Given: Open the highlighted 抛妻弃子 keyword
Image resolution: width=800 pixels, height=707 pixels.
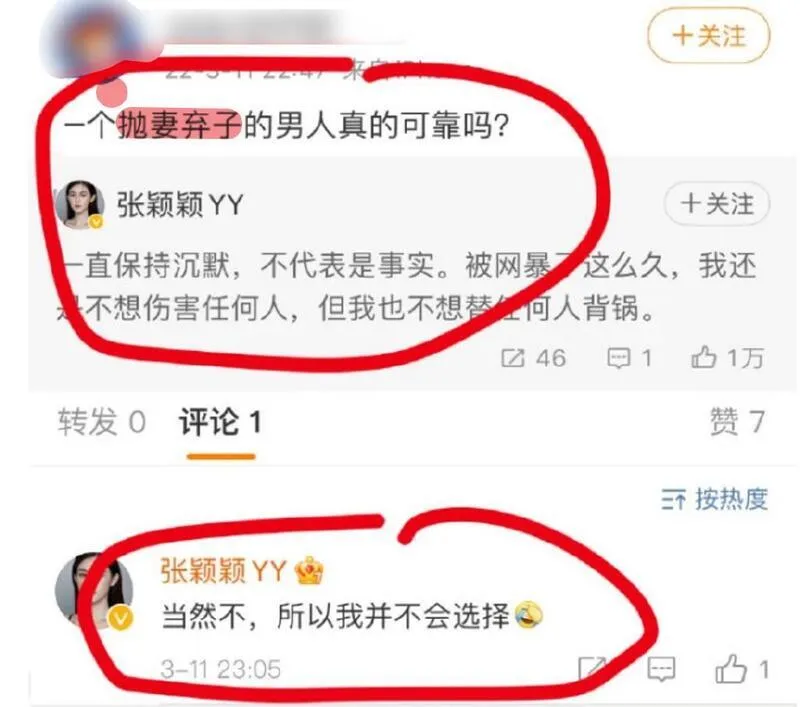Looking at the screenshot, I should [x=179, y=125].
